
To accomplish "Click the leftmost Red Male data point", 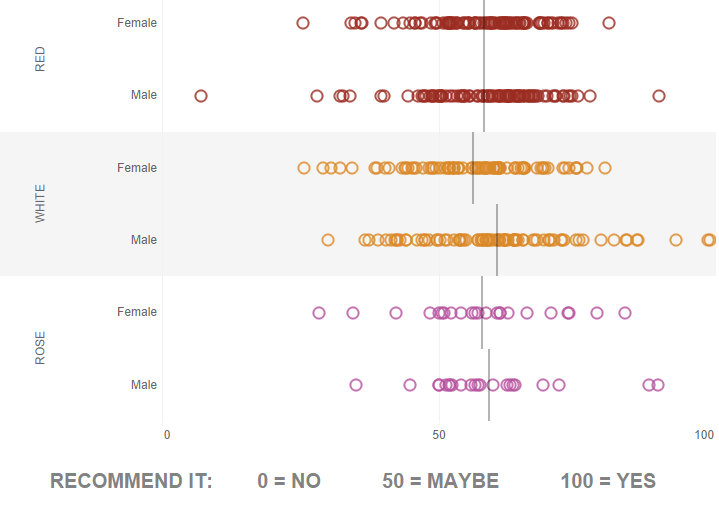I will point(201,96).
